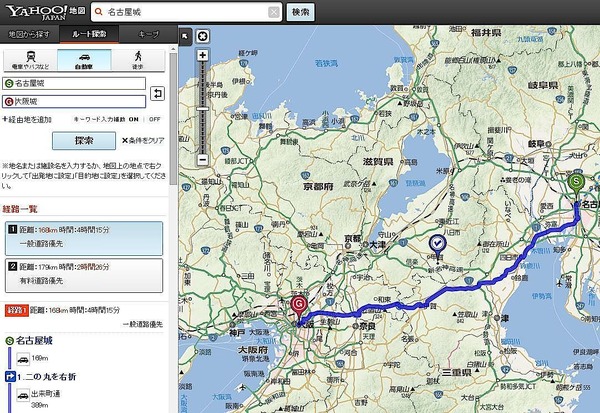Screen dimensions: 600x413
Task: Click the round compass/pan control on map
Action: [x=203, y=36]
